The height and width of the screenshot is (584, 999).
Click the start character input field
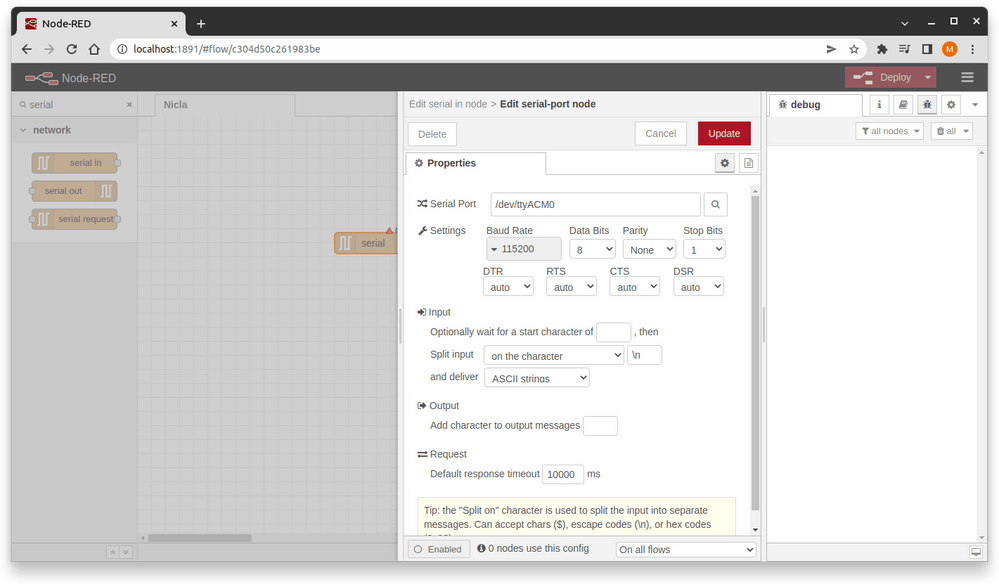pos(614,332)
